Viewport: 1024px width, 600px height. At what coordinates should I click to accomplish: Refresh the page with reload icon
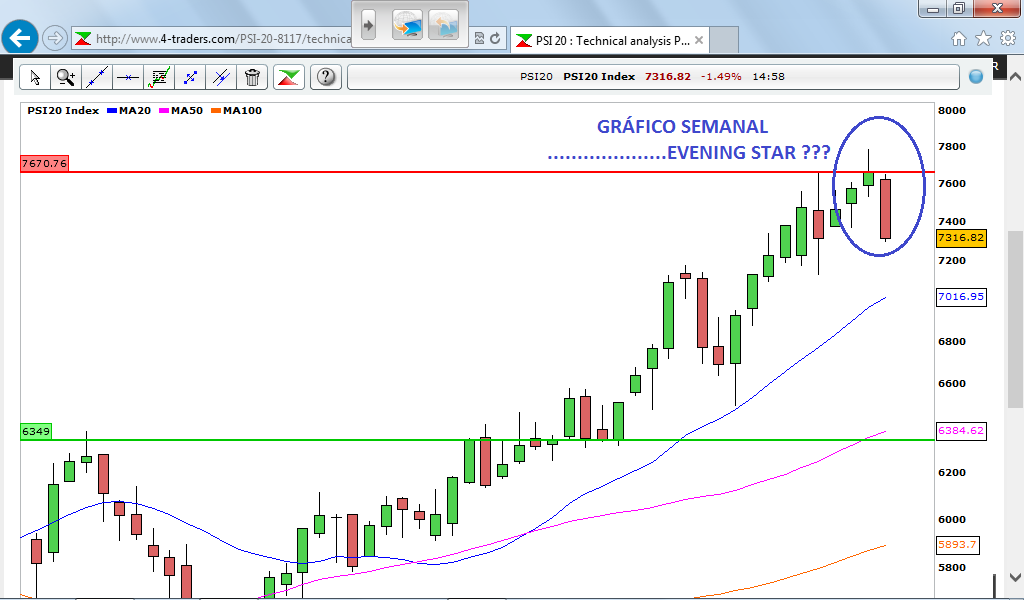(495, 39)
